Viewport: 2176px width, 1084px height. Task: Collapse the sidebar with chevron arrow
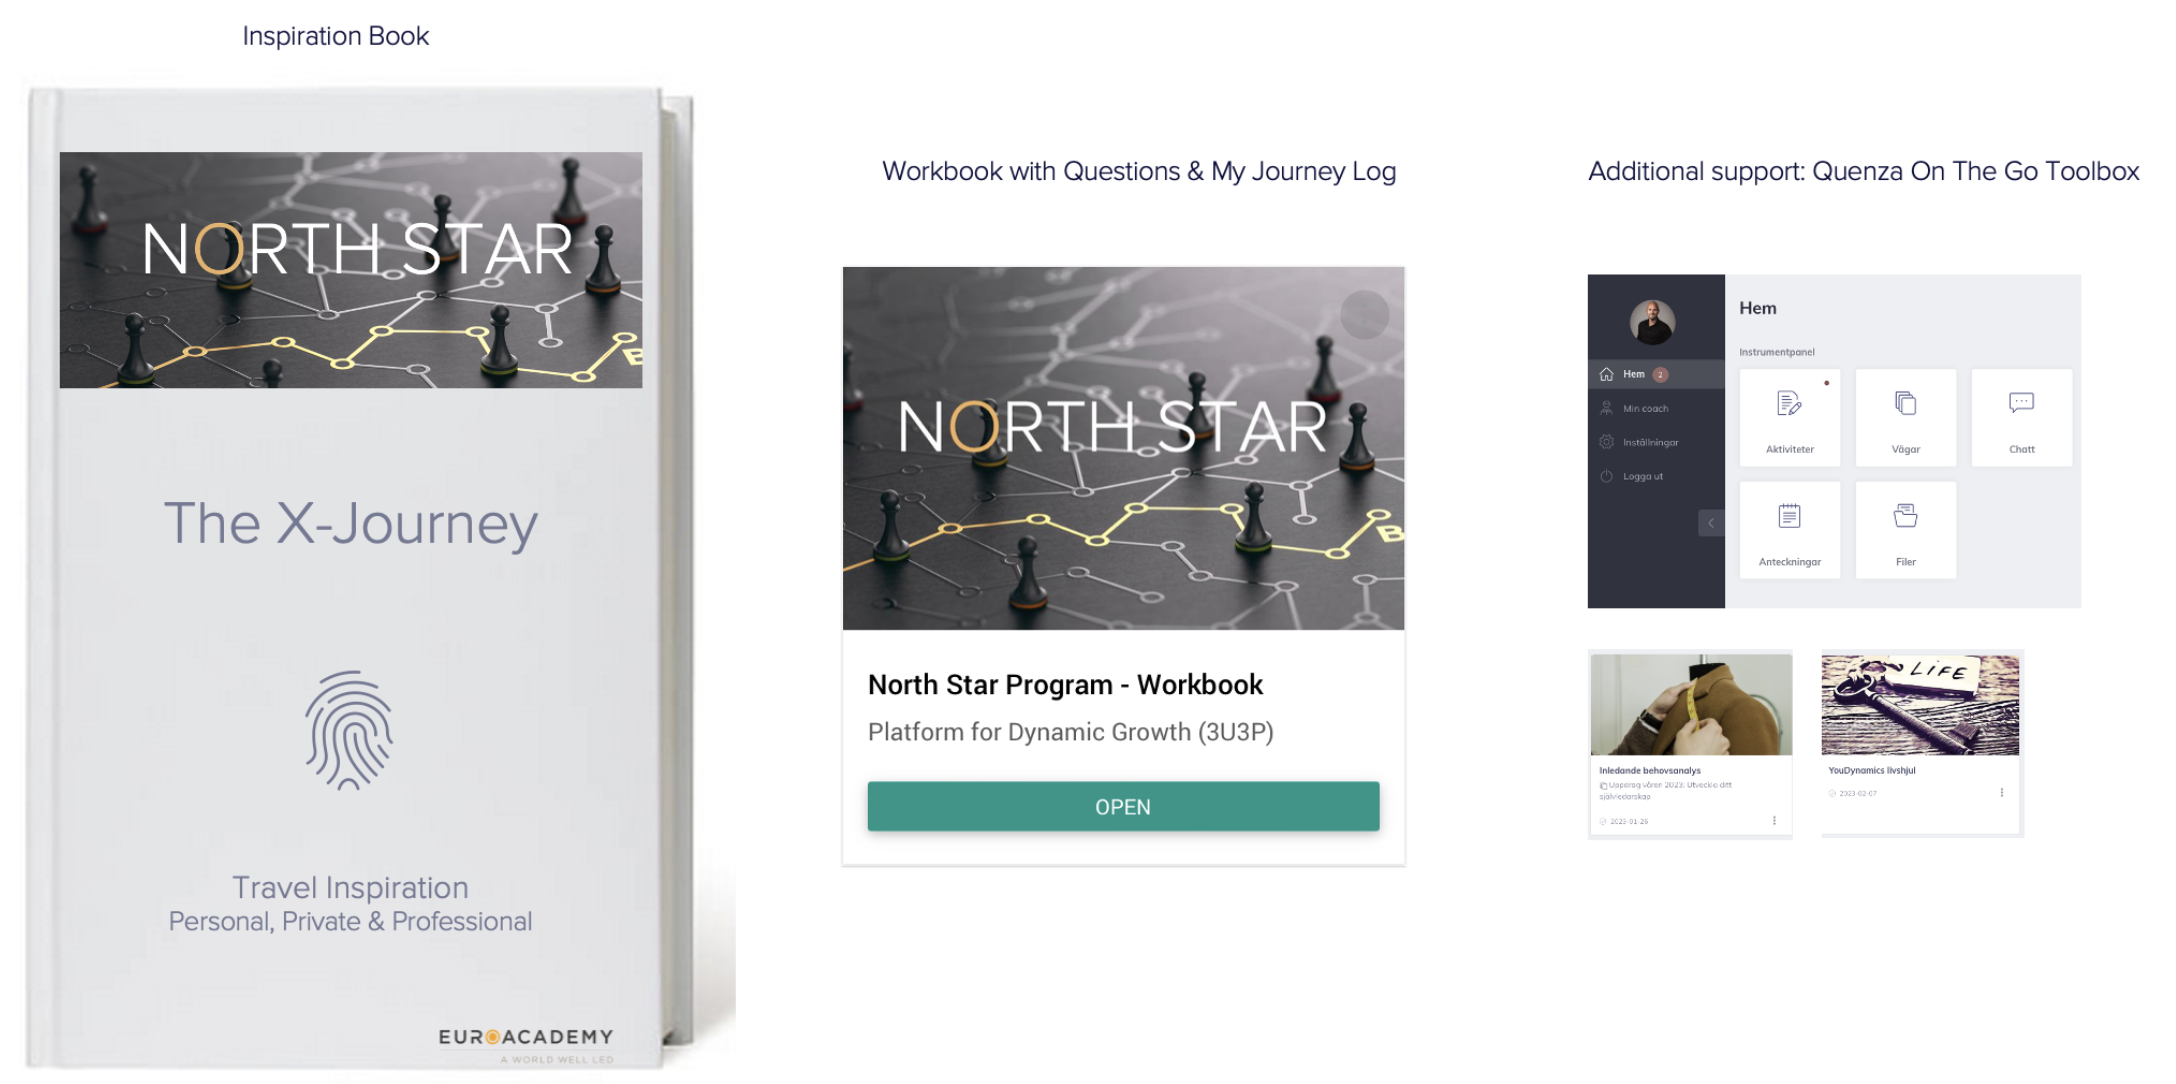[1711, 523]
